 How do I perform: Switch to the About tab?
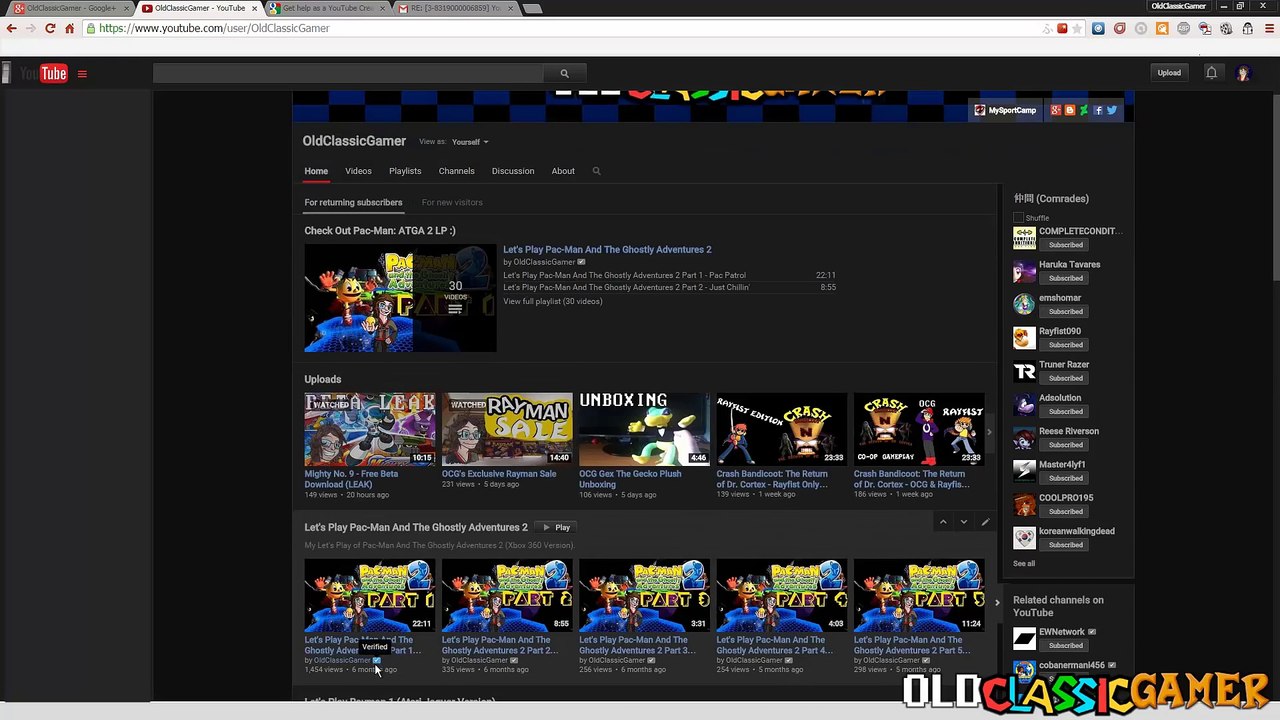(563, 171)
